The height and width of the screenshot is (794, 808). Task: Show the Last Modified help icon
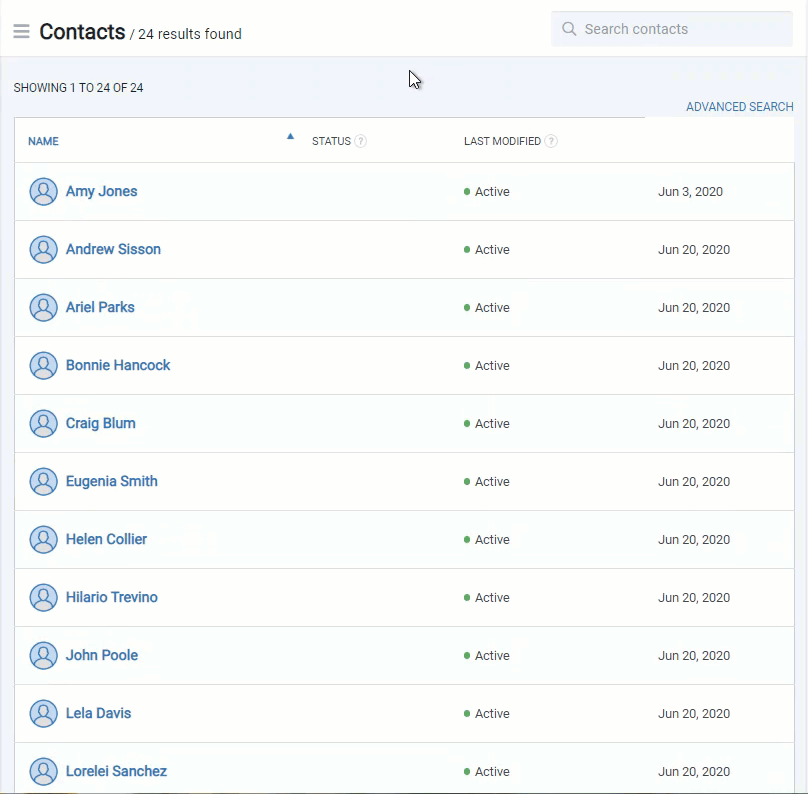click(x=551, y=141)
